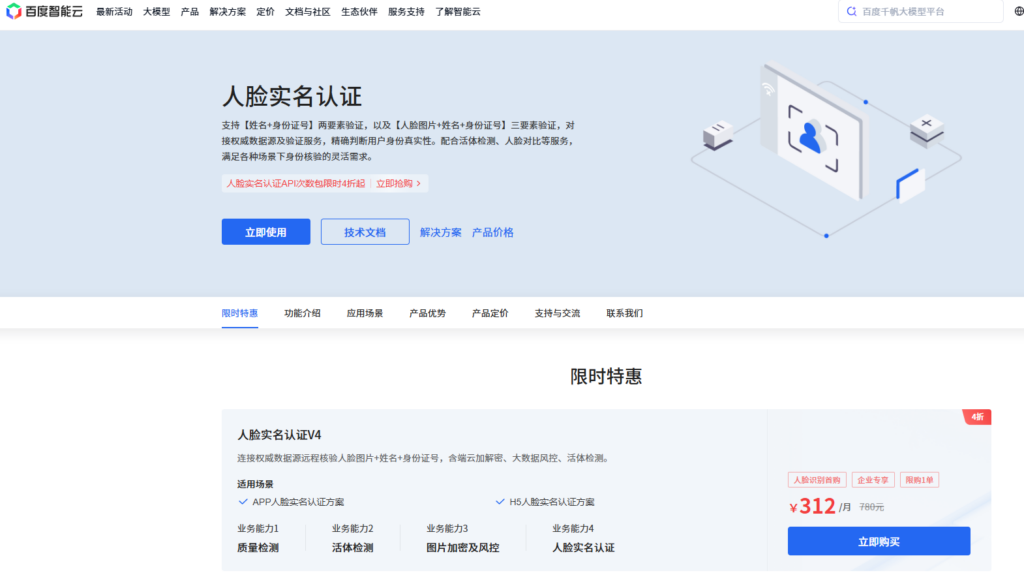
Task: Click the Baidu AI Cloud logo
Action: (44, 11)
